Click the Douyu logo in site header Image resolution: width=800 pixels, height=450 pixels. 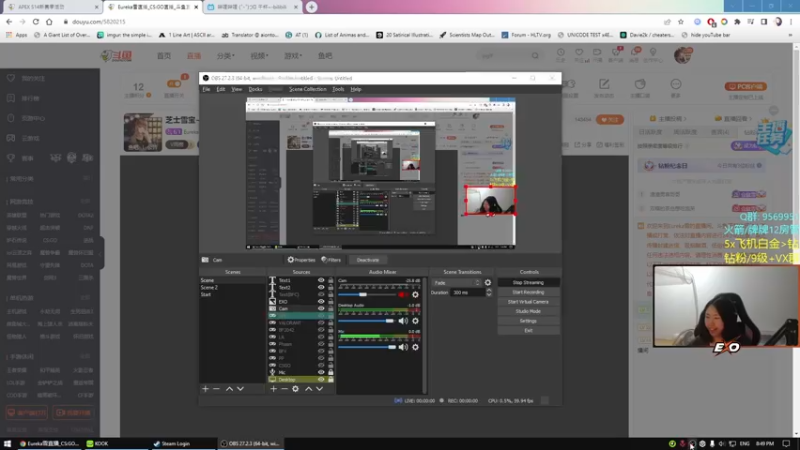click(x=117, y=56)
